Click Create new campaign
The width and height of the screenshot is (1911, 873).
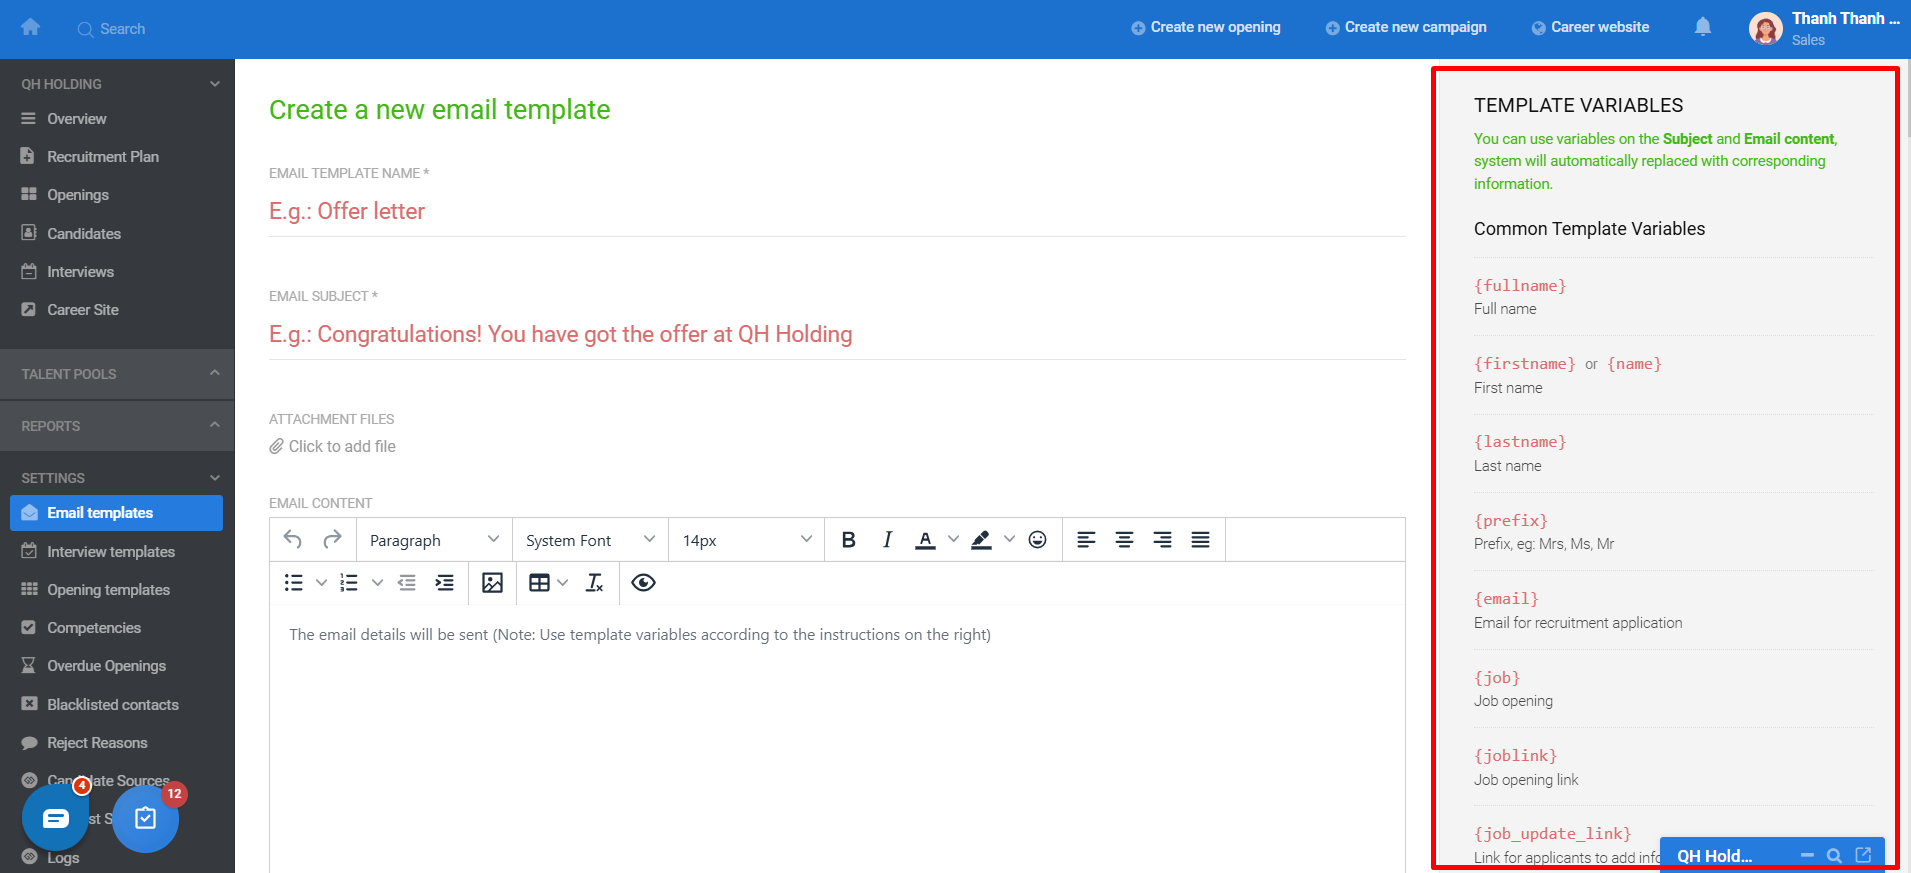[x=1406, y=27]
